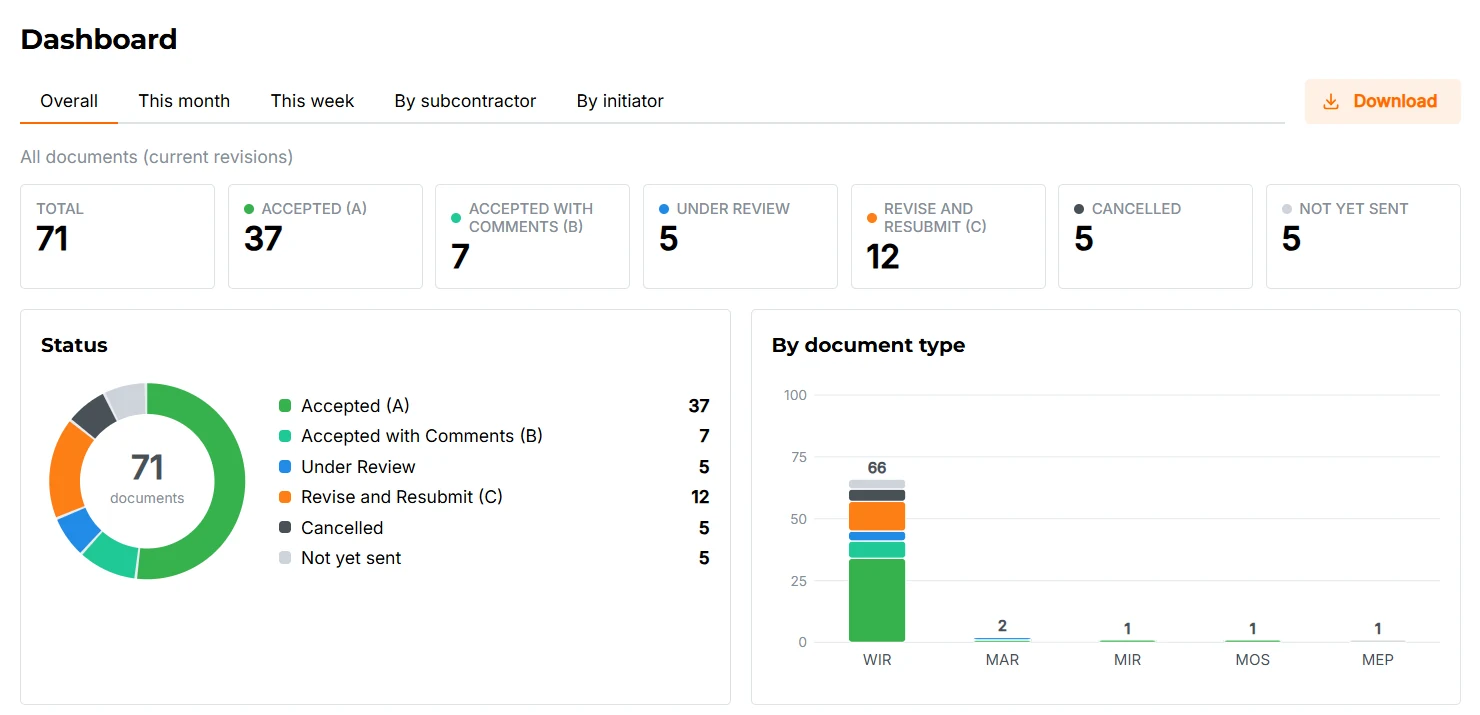Open the Overall tab
Screen dimensions: 1480x715
point(69,101)
